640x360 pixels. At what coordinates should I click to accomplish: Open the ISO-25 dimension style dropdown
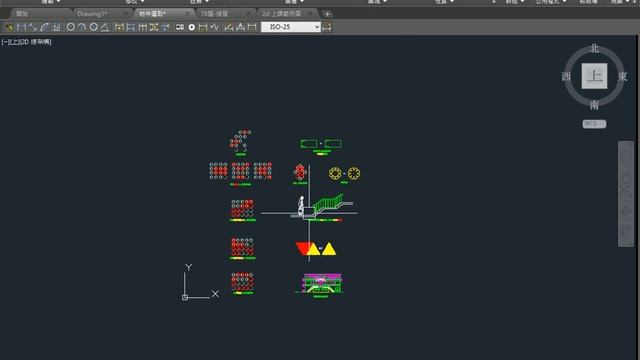point(291,27)
